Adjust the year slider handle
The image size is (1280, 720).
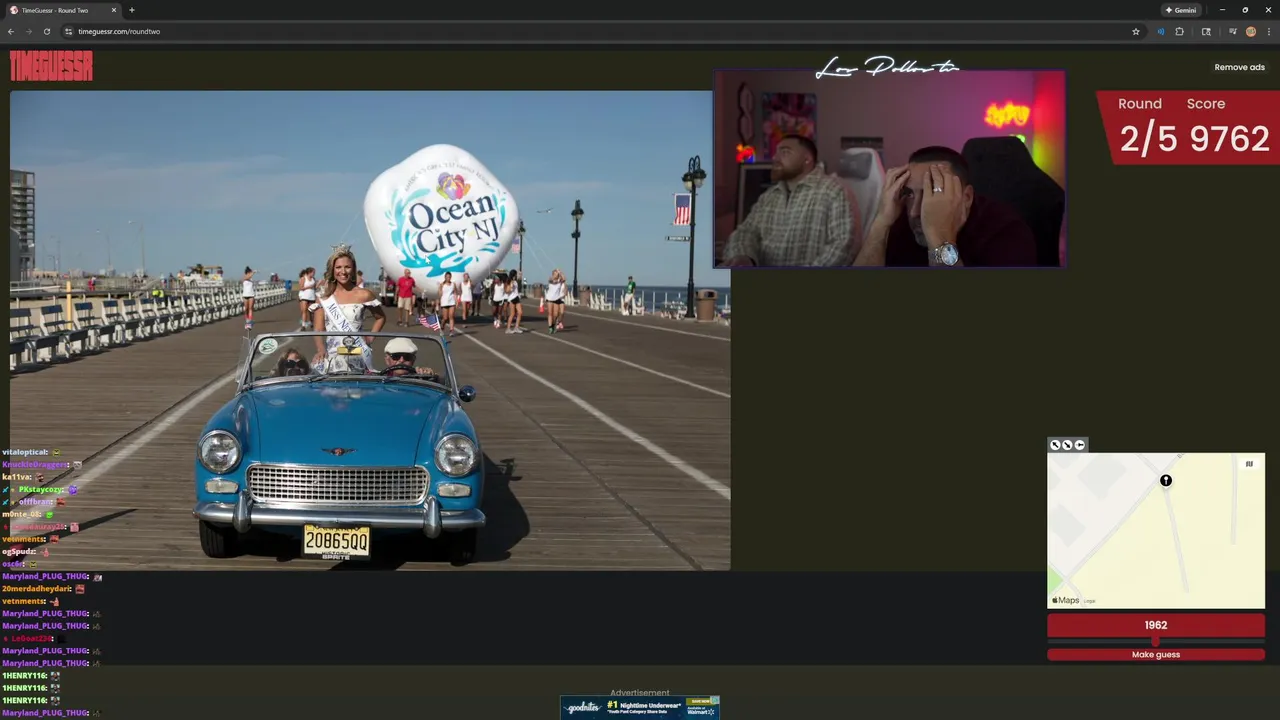point(1156,641)
